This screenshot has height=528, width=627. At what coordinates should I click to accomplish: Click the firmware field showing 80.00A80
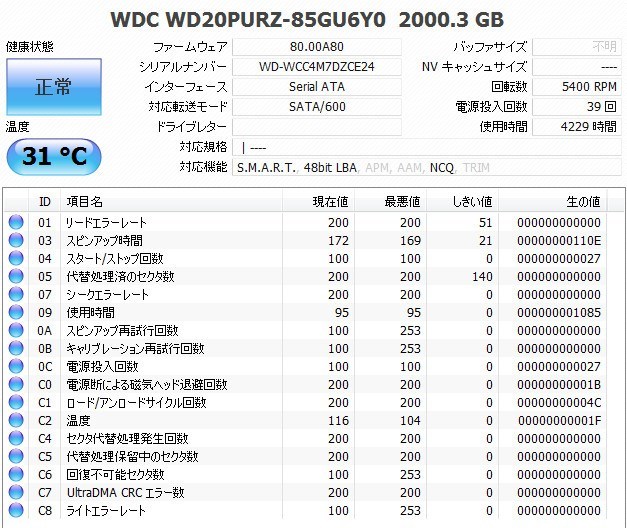pos(317,47)
